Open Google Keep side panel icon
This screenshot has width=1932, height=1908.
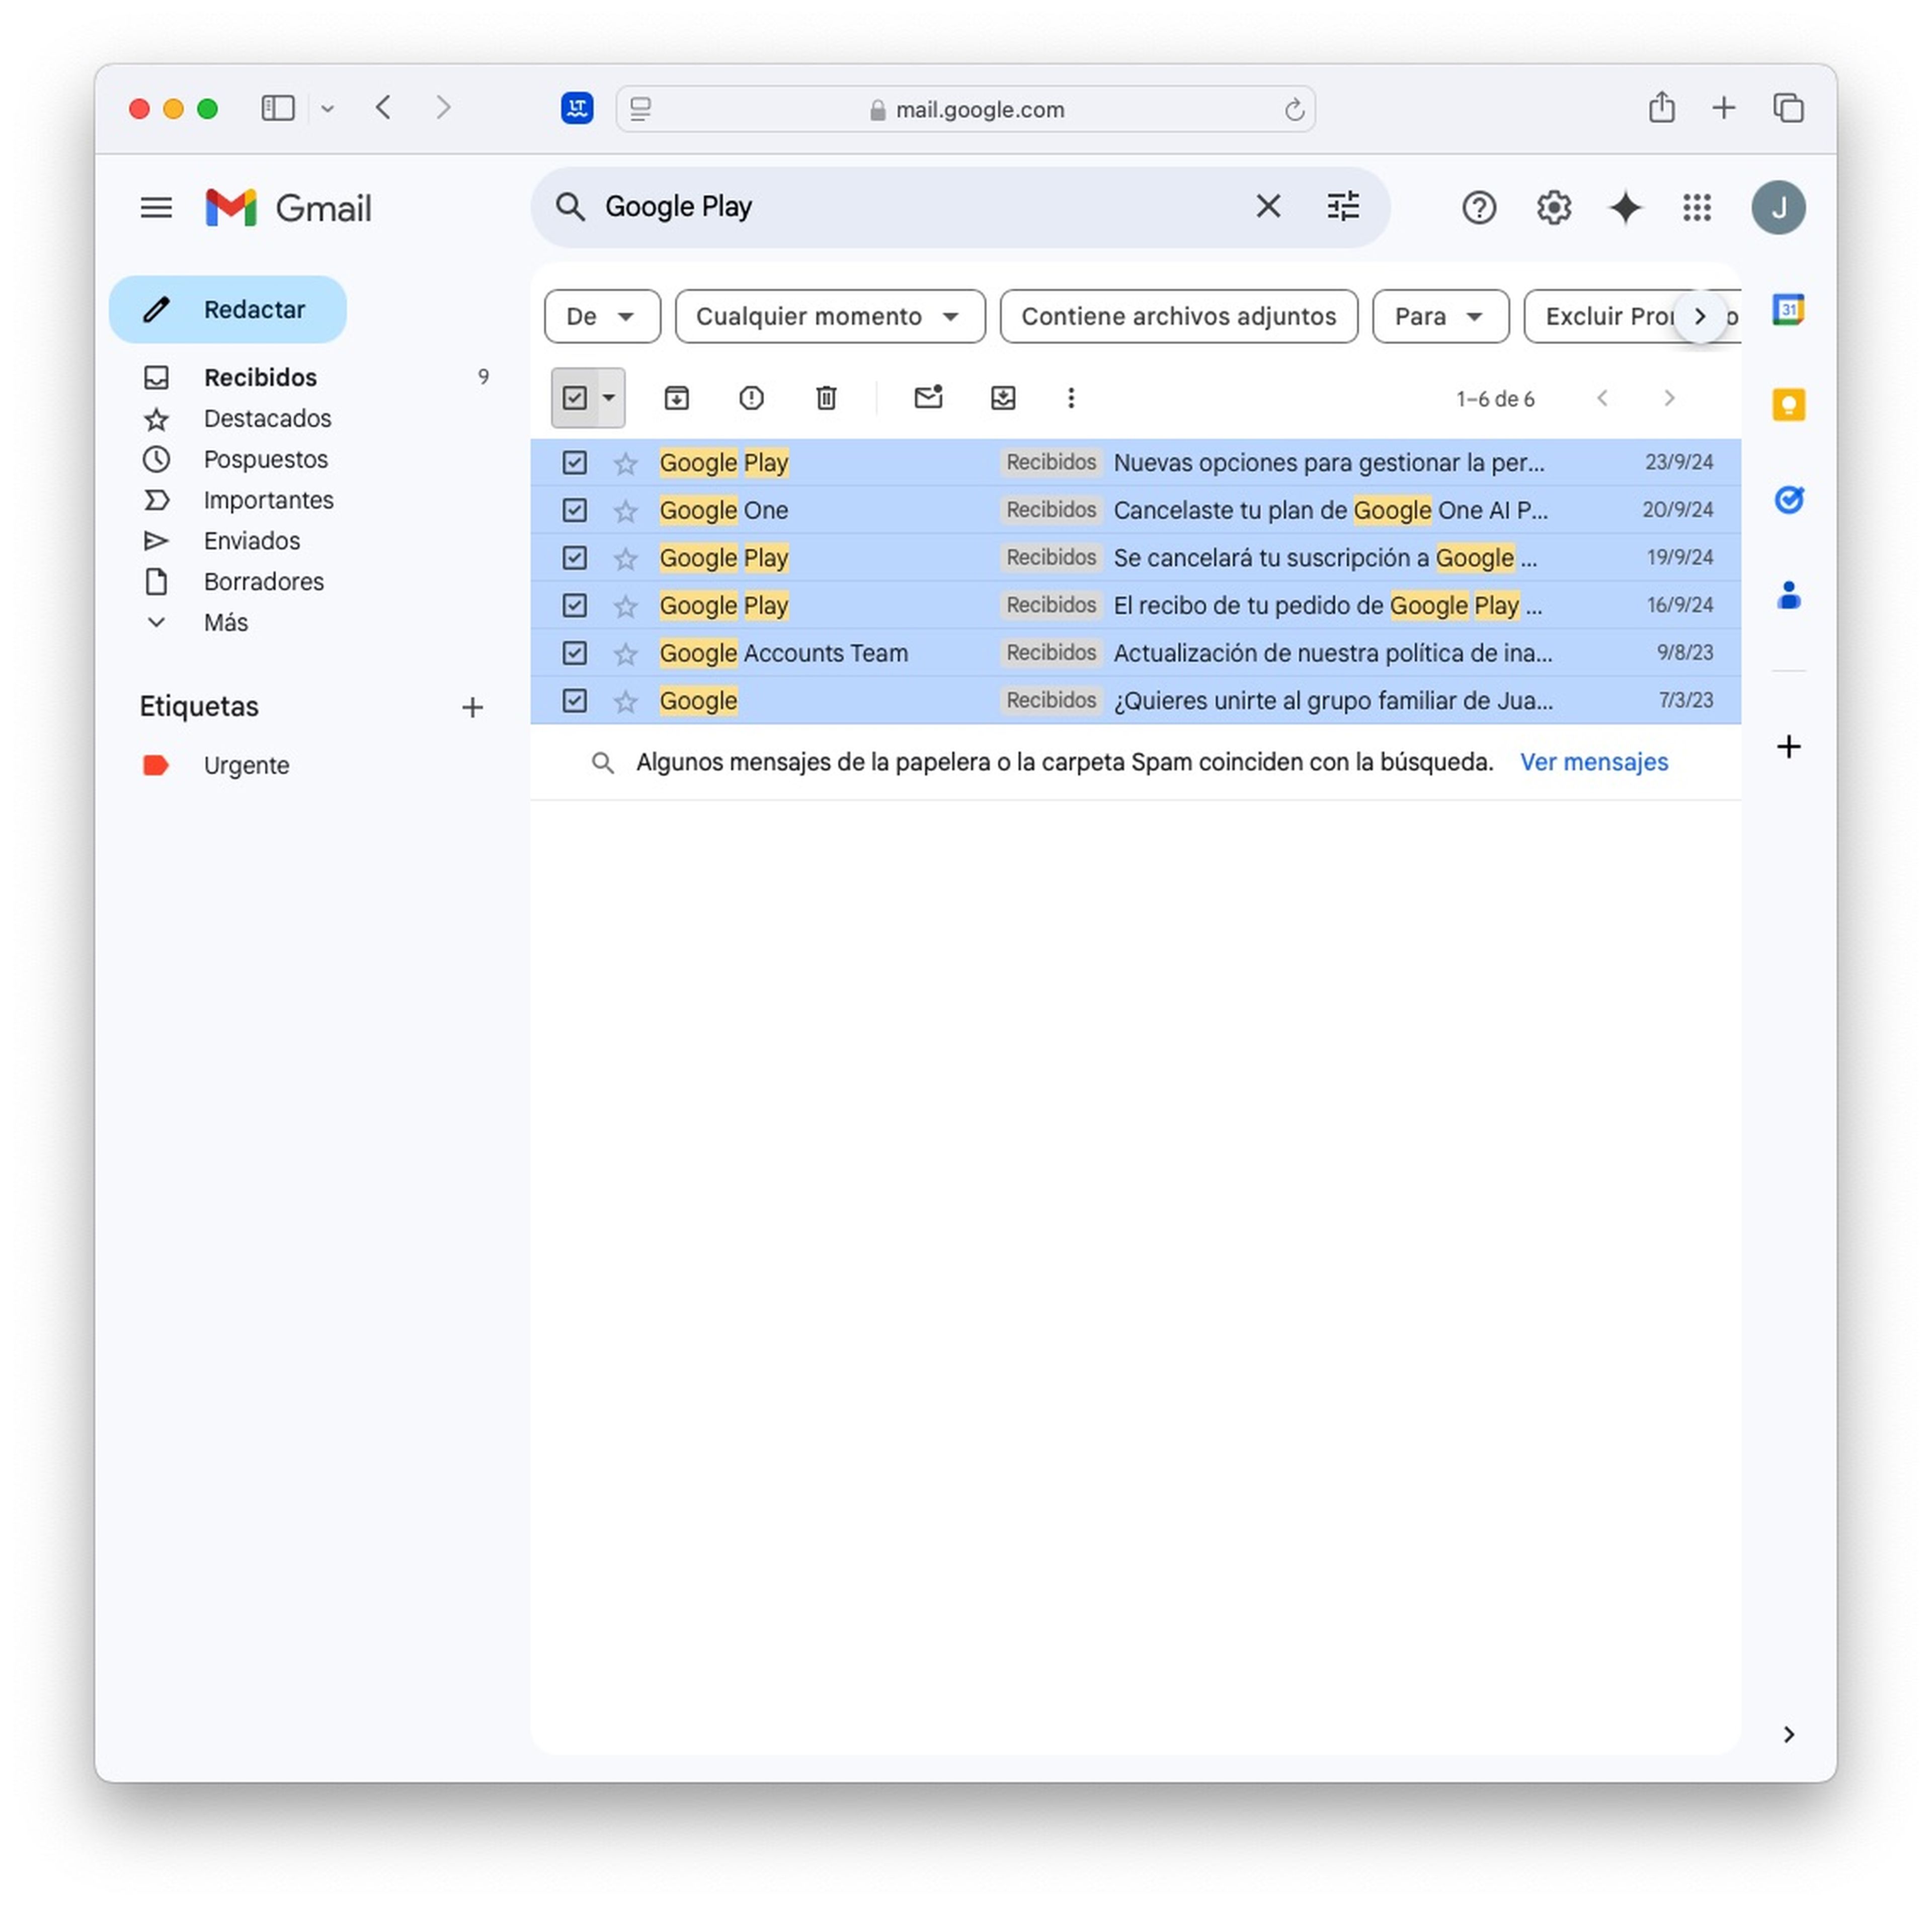(x=1788, y=405)
